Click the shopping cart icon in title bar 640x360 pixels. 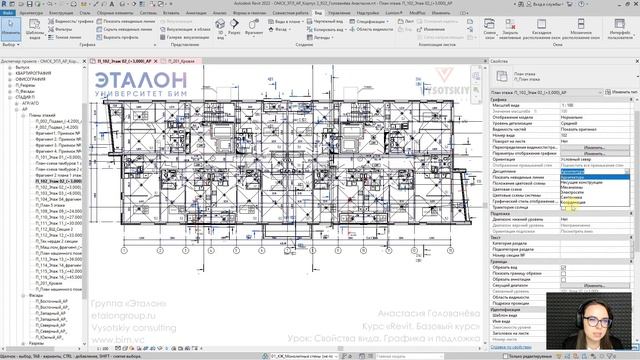[570, 4]
